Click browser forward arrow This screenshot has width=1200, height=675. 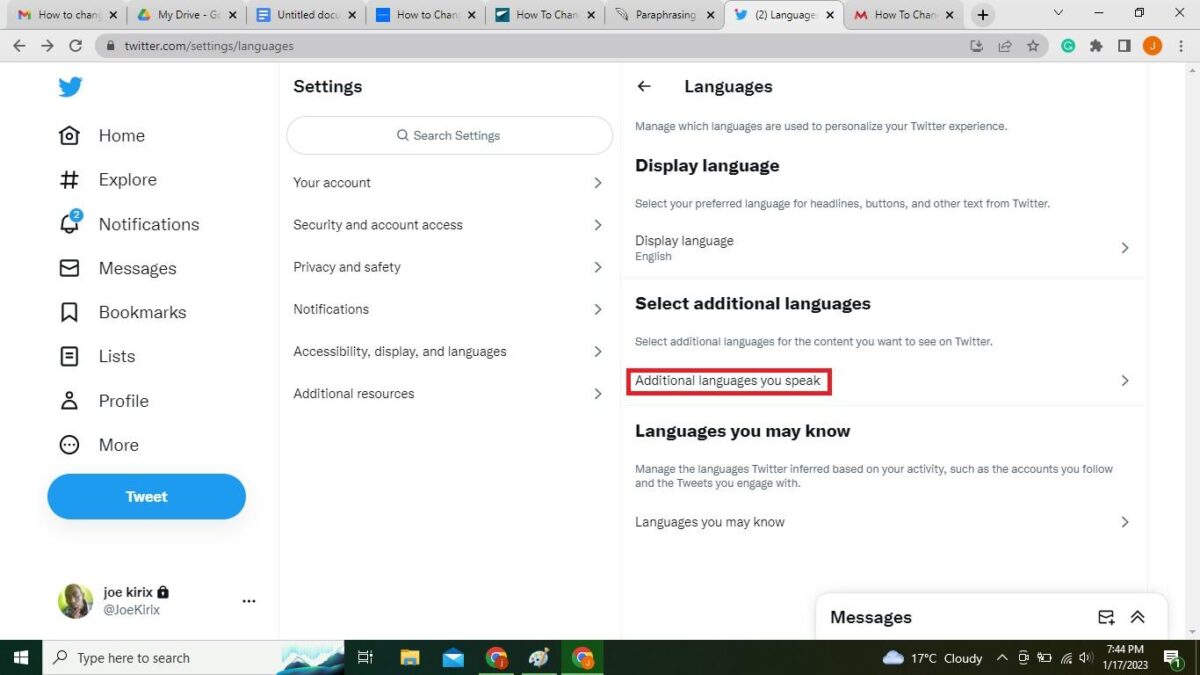point(47,46)
